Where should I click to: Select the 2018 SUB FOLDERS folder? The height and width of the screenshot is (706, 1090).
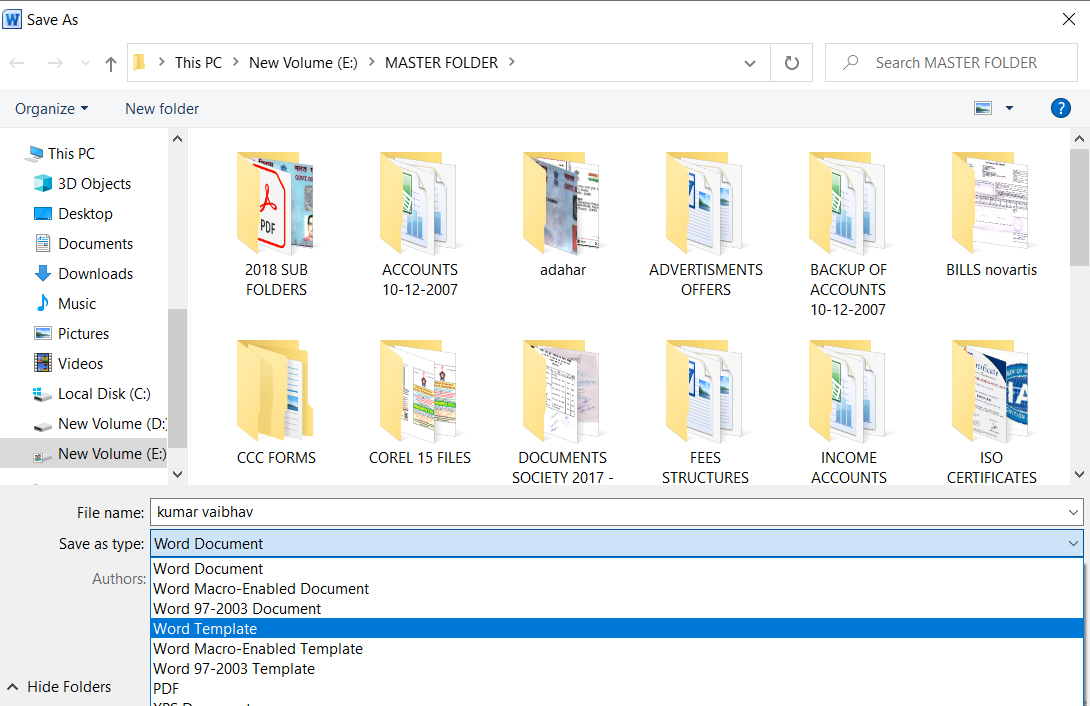pos(276,224)
